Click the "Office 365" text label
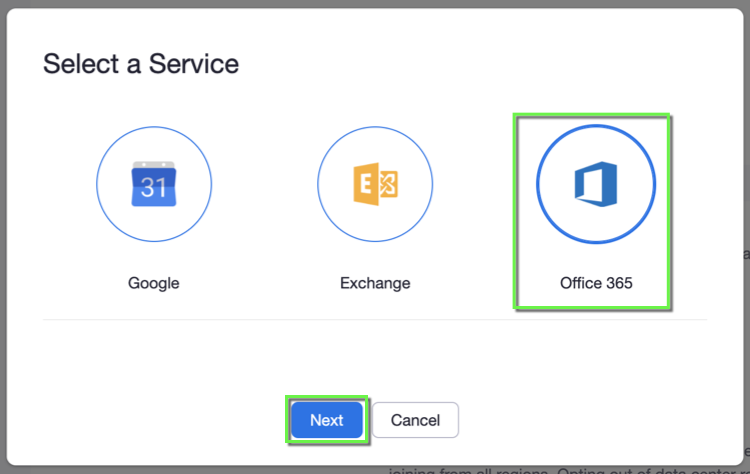The height and width of the screenshot is (474, 750). click(x=596, y=283)
